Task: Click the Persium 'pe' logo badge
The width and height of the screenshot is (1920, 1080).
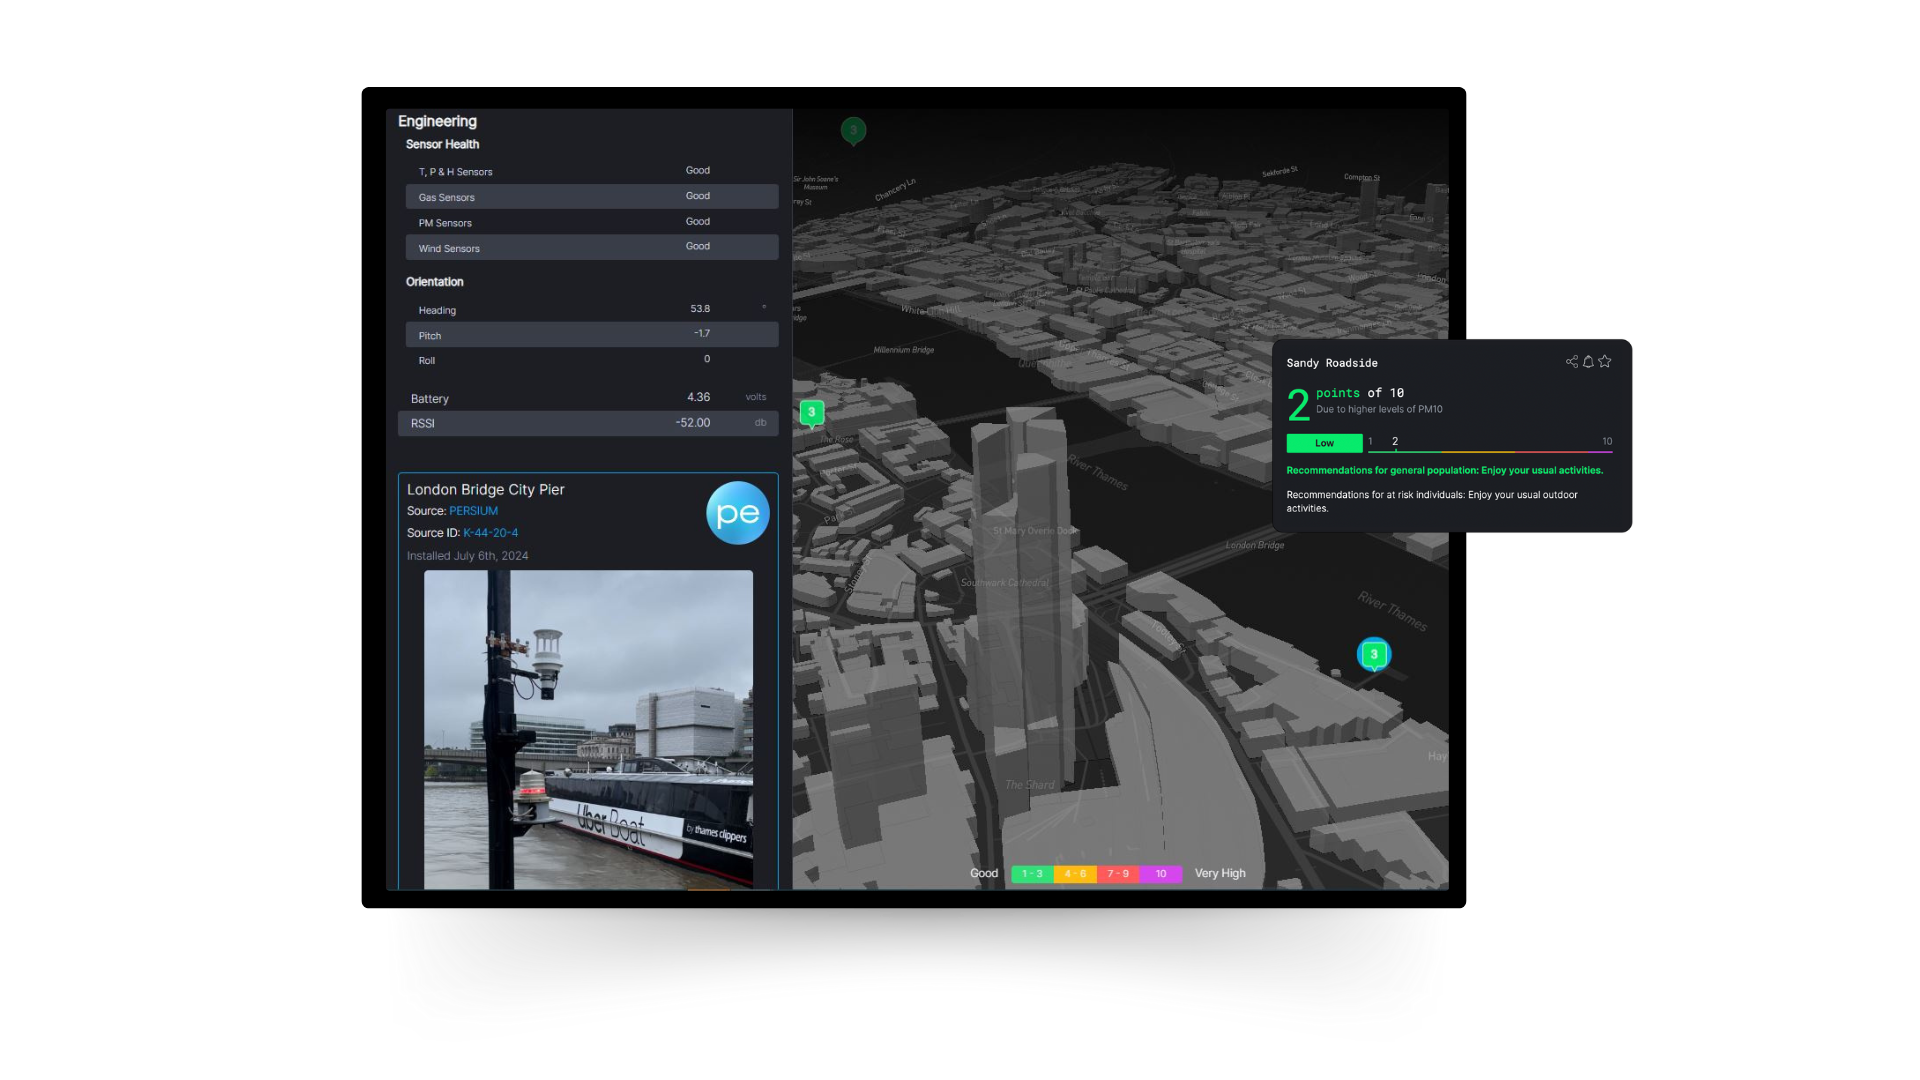Action: click(738, 513)
